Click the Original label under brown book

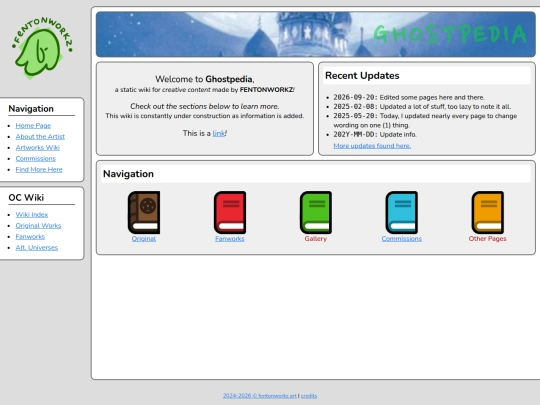[x=144, y=239]
